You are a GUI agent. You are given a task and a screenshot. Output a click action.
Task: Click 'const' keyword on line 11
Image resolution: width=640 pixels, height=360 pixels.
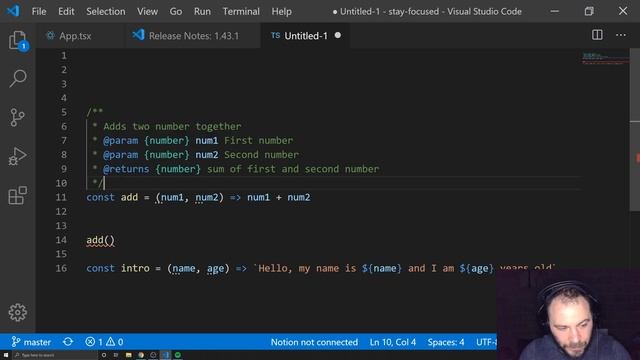100,198
